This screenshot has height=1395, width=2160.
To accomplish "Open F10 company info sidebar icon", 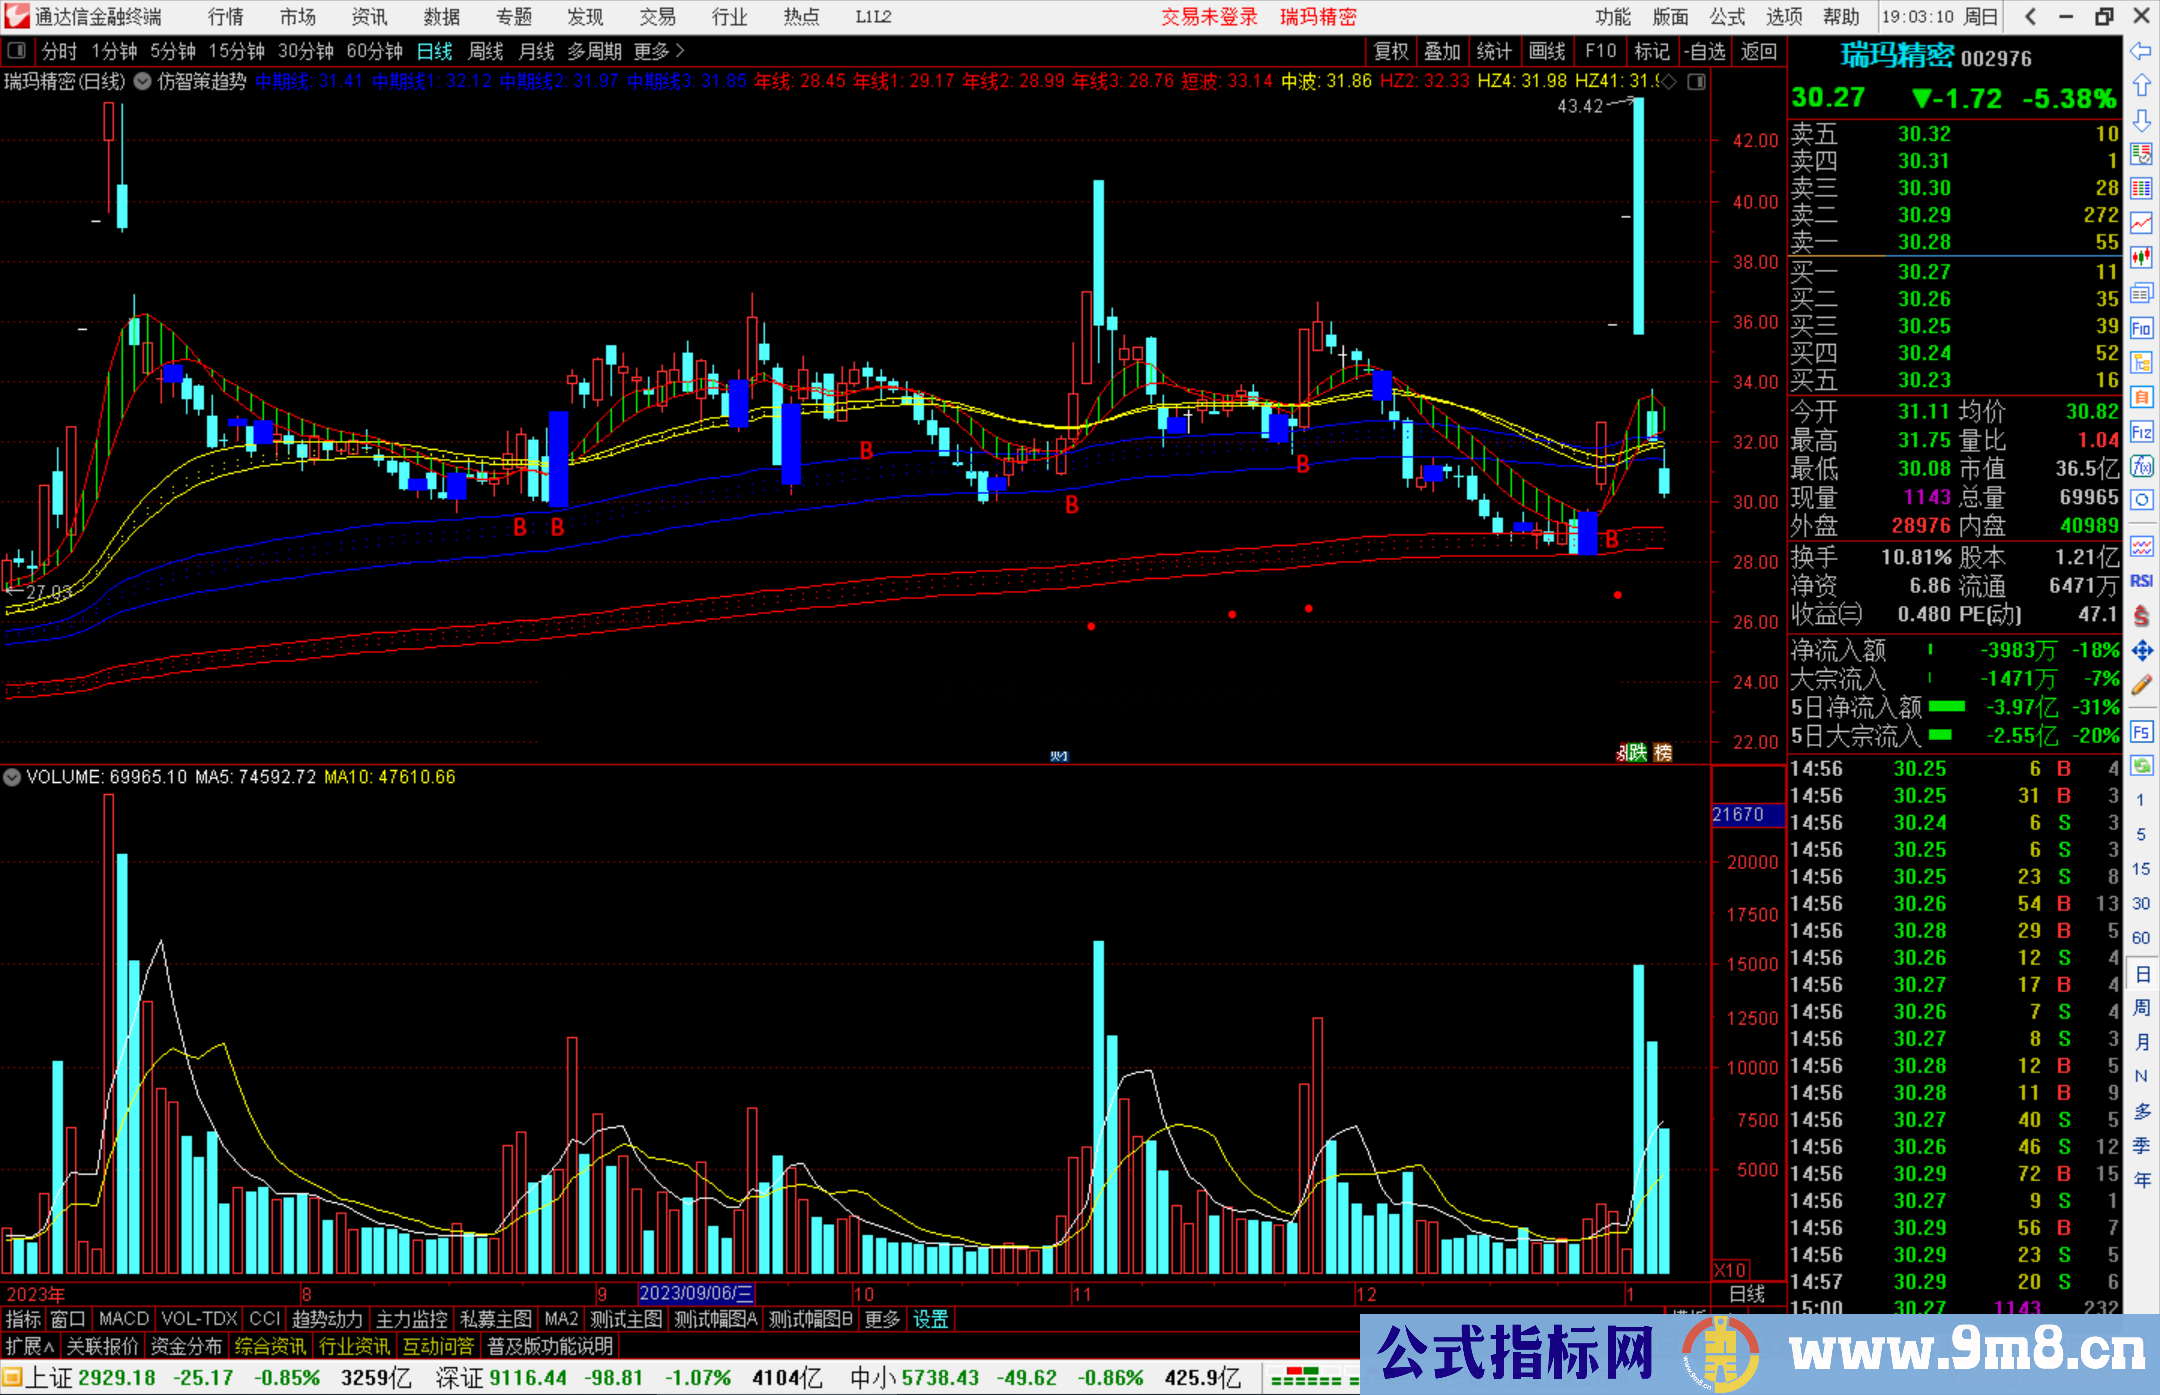I will [x=2141, y=328].
